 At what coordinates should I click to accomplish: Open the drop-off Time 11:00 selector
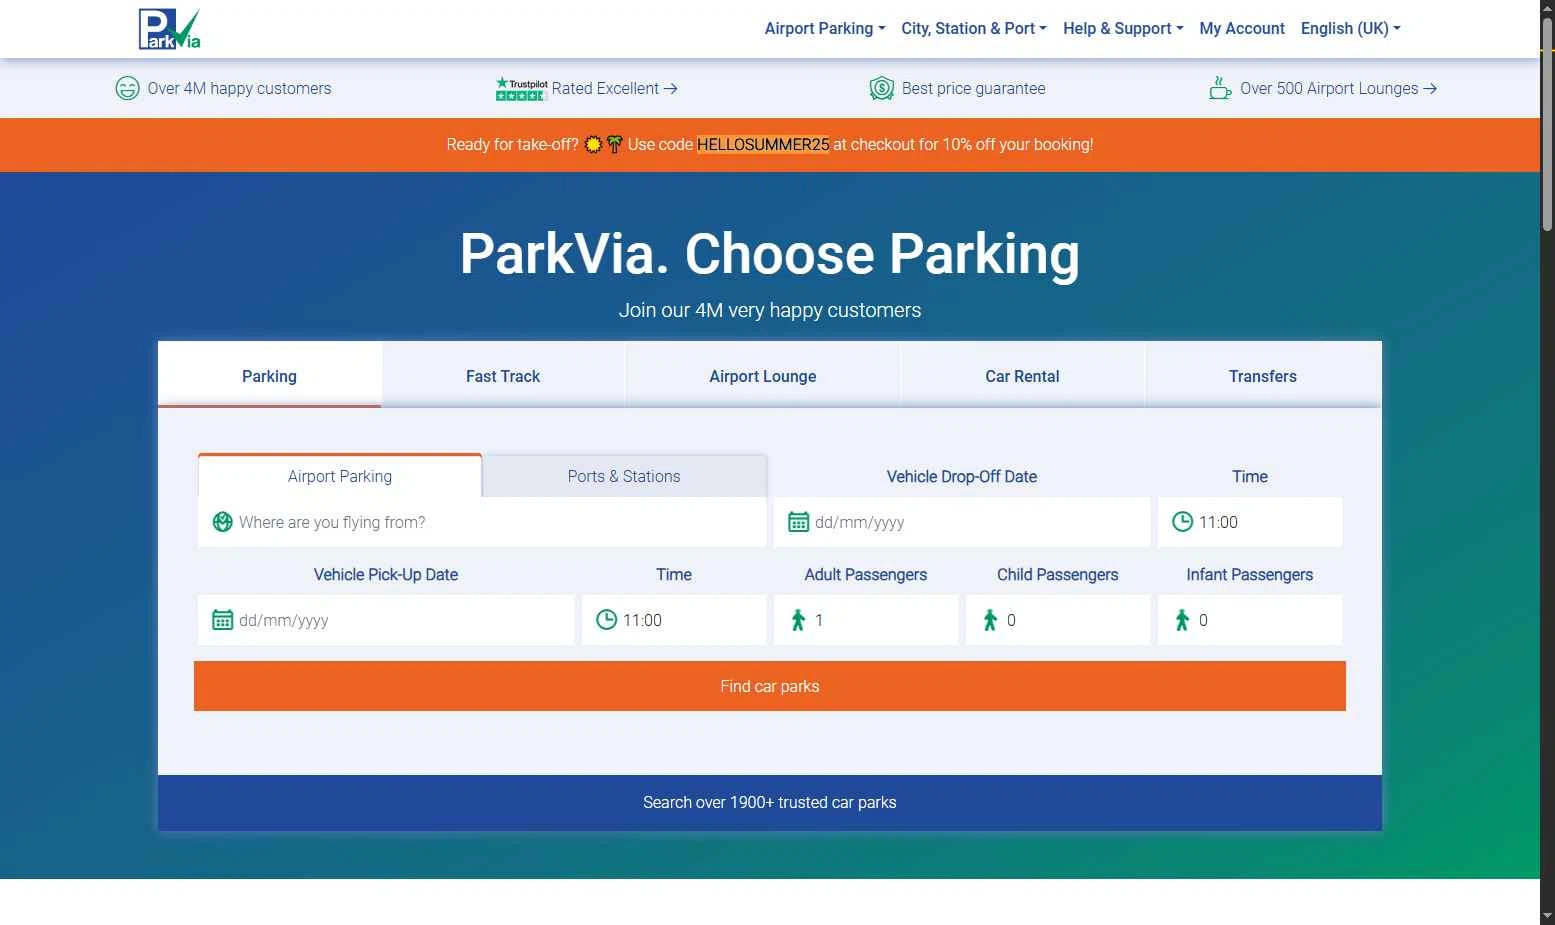1250,522
